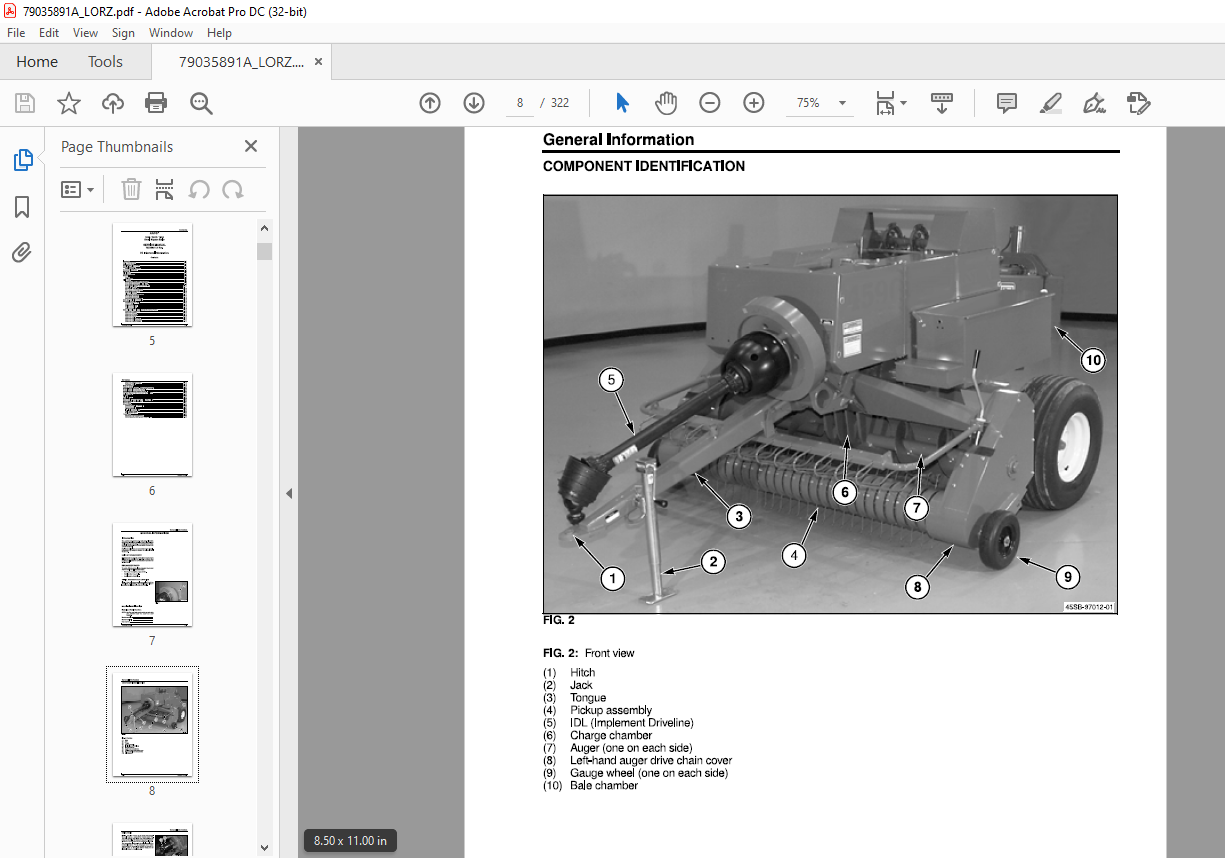Open thumbnail options dropdown menu

pyautogui.click(x=78, y=189)
